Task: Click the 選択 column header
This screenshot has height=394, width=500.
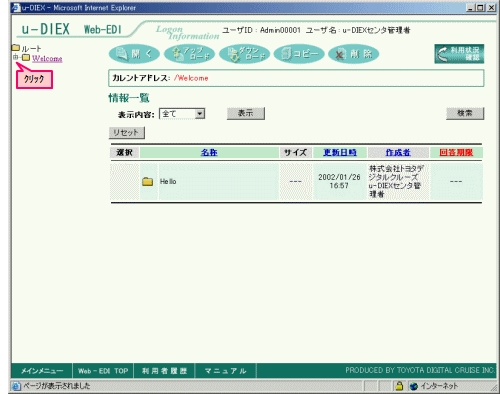Action: point(124,153)
